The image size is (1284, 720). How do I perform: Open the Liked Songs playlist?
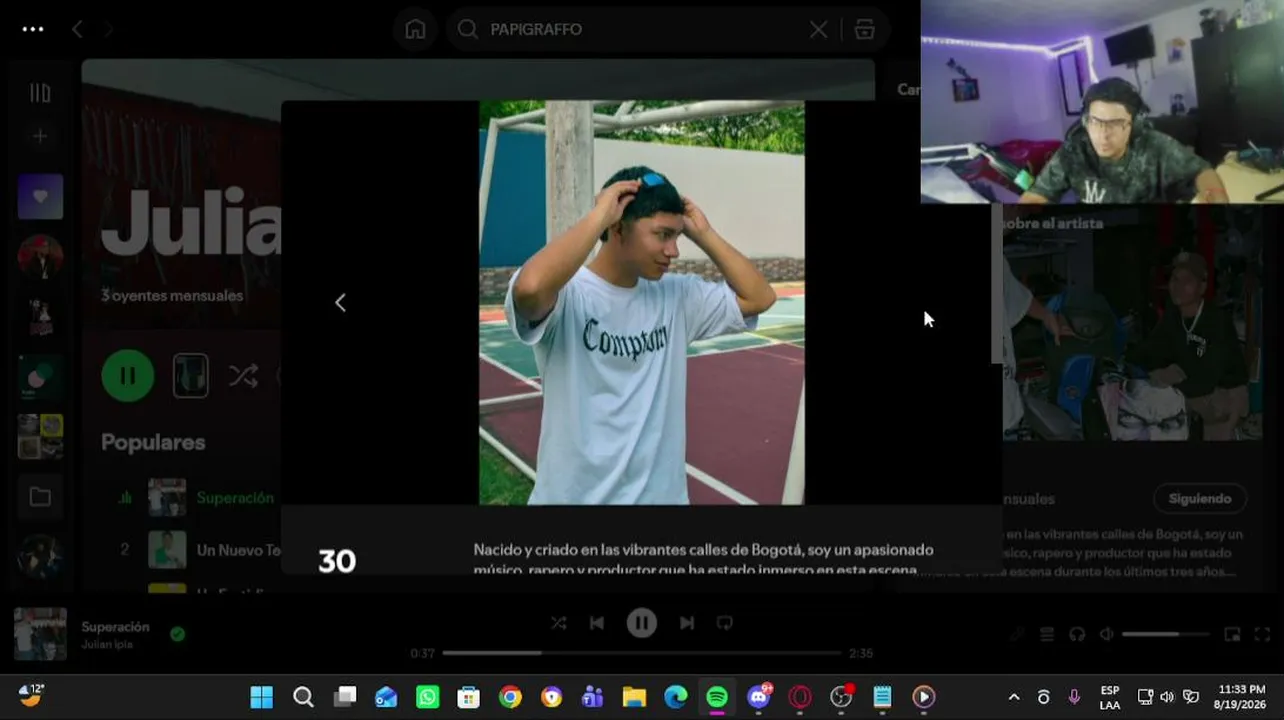40,197
